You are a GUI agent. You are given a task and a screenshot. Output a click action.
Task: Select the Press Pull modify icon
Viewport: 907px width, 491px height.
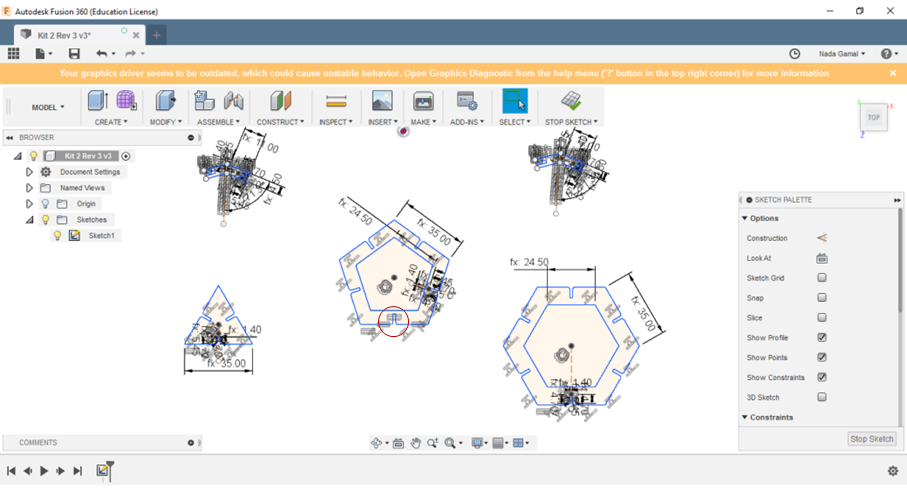pyautogui.click(x=165, y=101)
